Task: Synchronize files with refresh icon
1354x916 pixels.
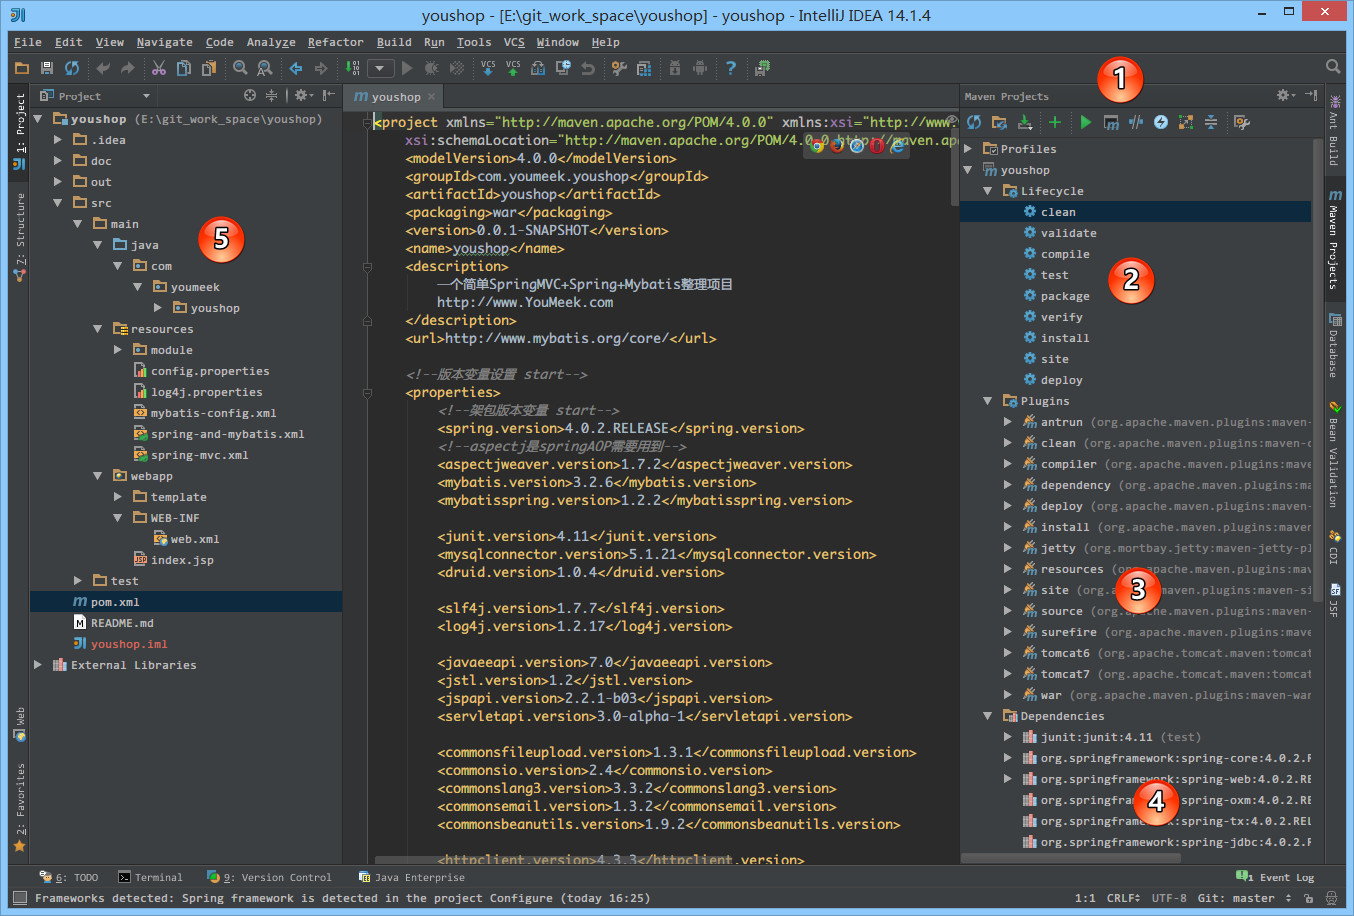Action: pyautogui.click(x=70, y=68)
